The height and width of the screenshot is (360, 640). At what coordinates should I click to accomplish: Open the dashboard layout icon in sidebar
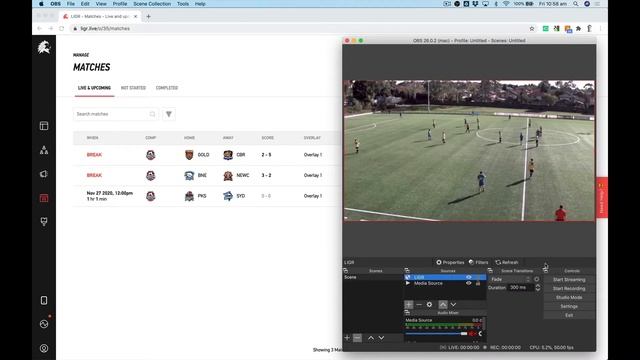[44, 126]
